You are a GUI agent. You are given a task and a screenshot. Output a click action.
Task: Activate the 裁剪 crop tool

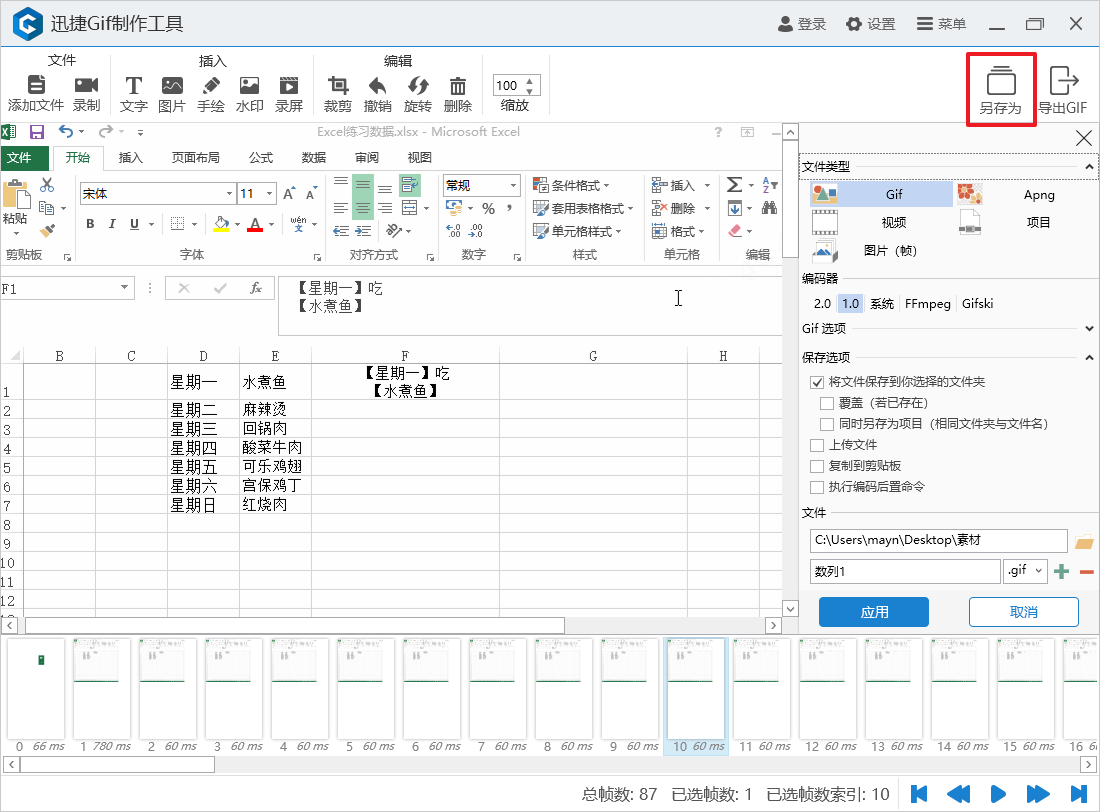(x=340, y=88)
